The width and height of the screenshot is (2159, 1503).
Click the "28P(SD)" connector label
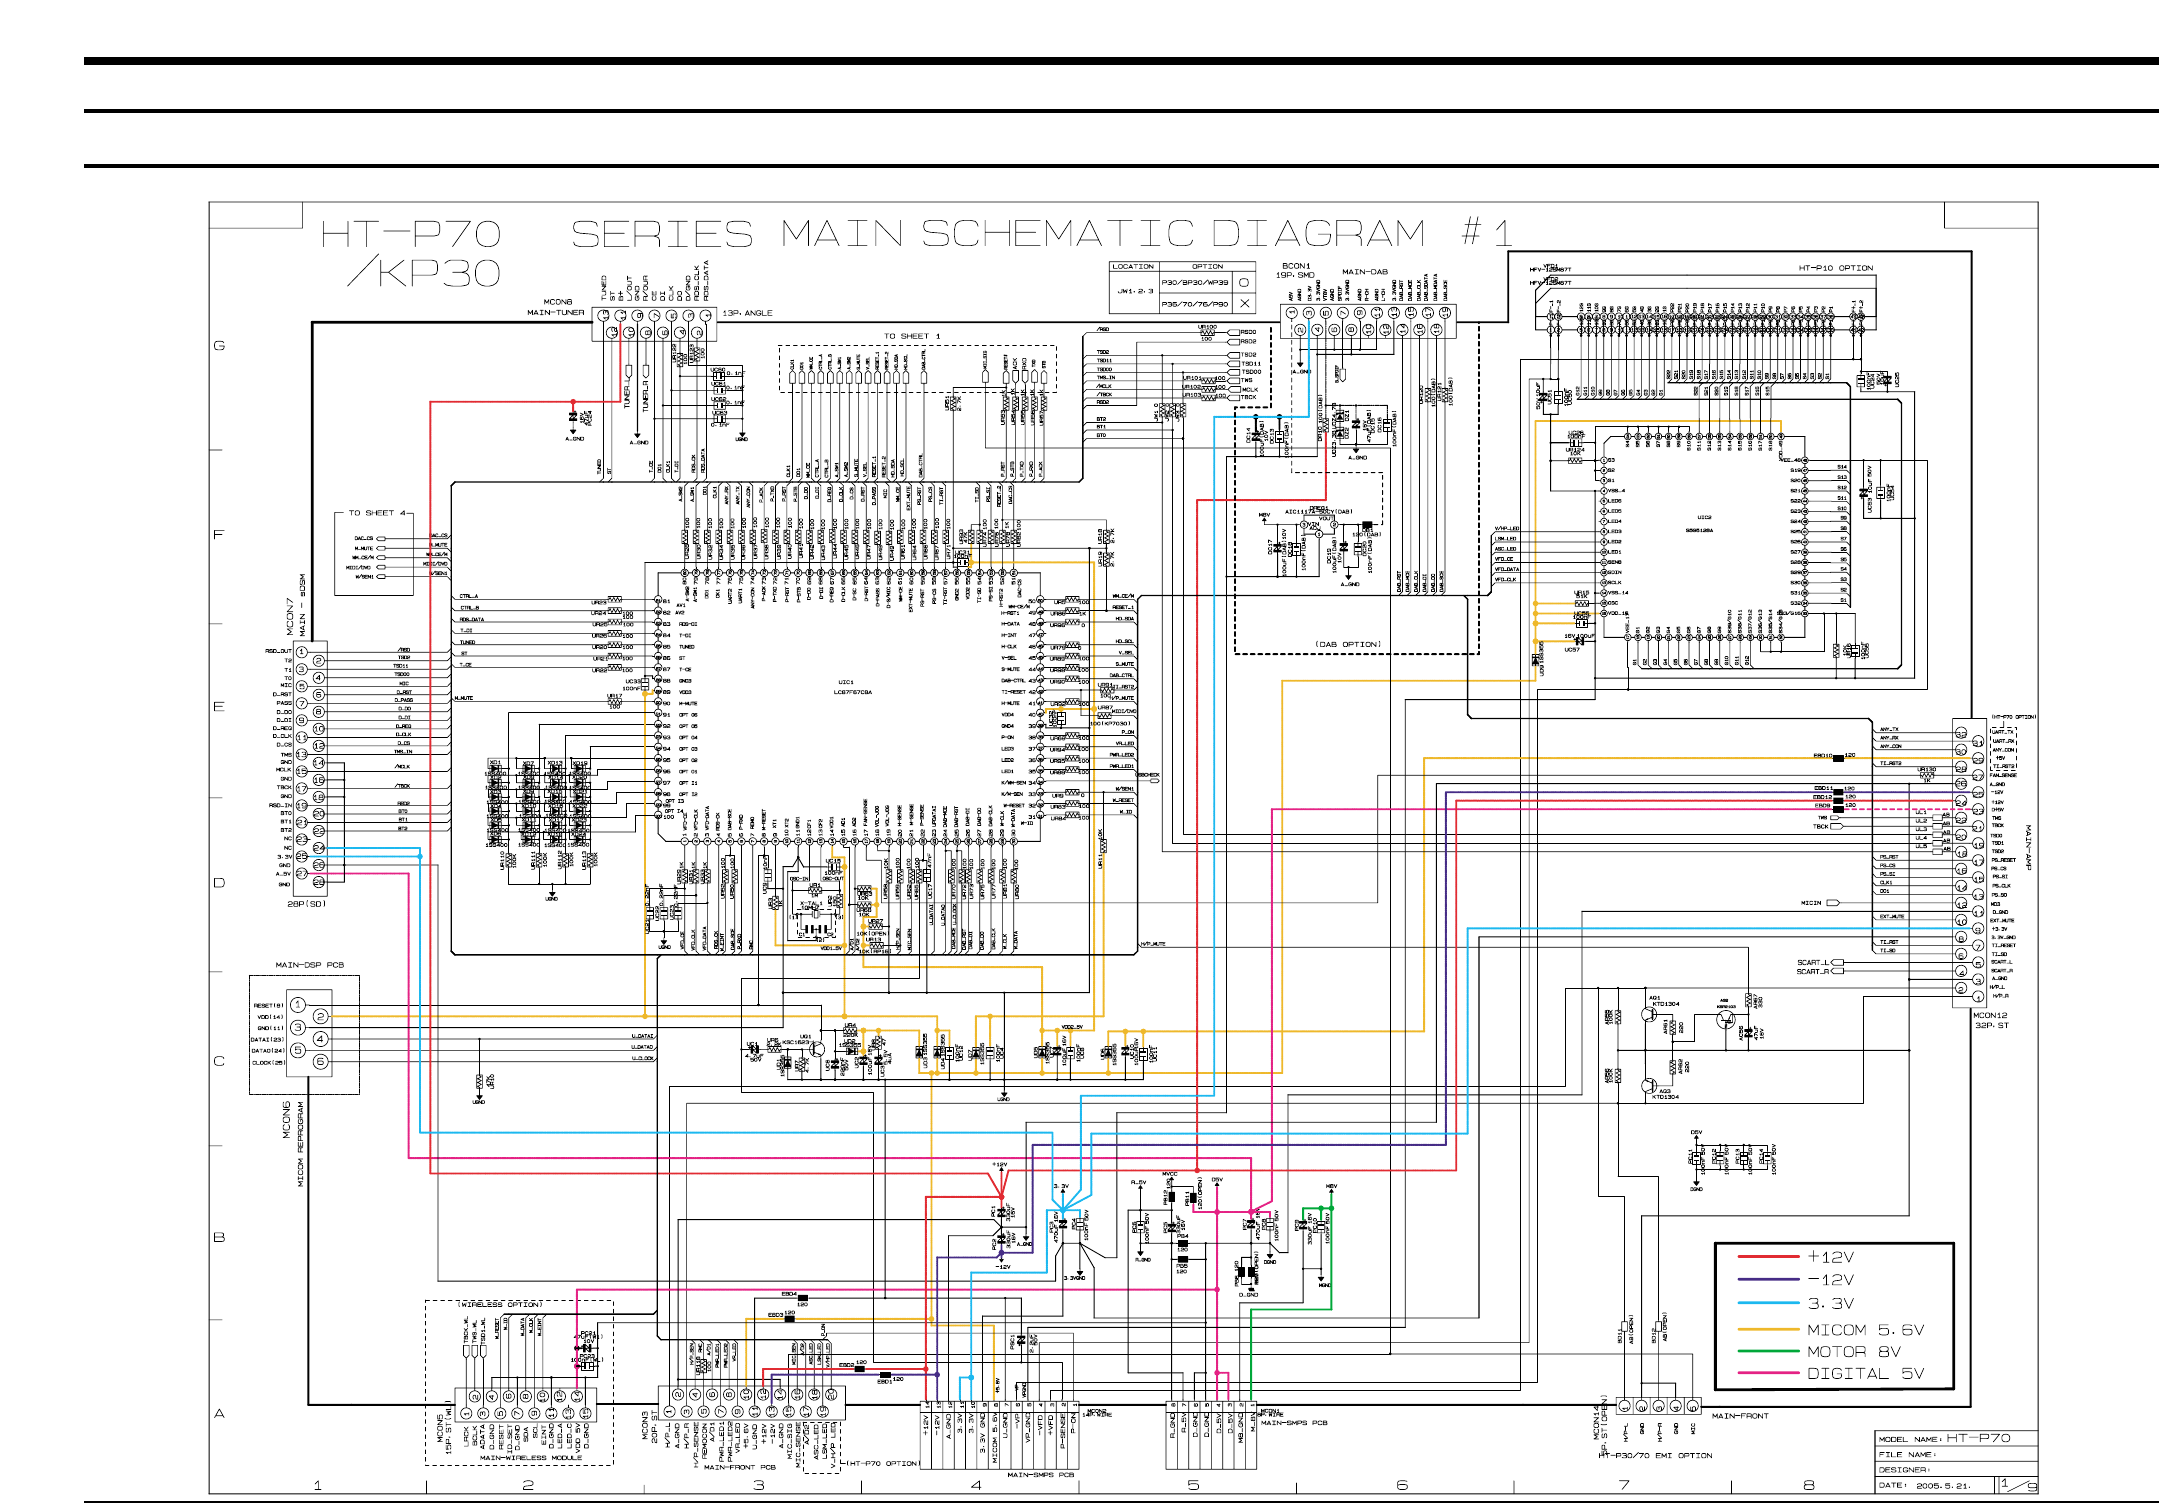coord(306,903)
